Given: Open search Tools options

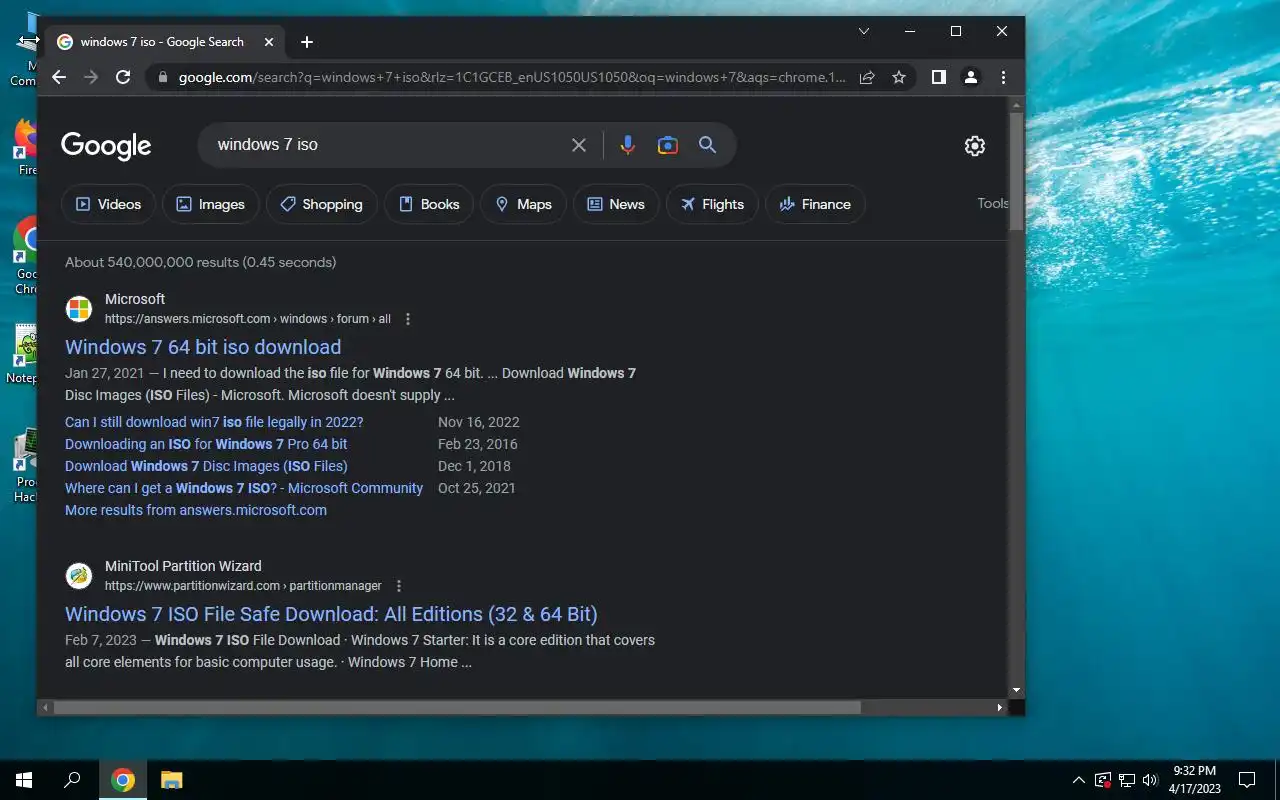Looking at the screenshot, I should coord(992,203).
